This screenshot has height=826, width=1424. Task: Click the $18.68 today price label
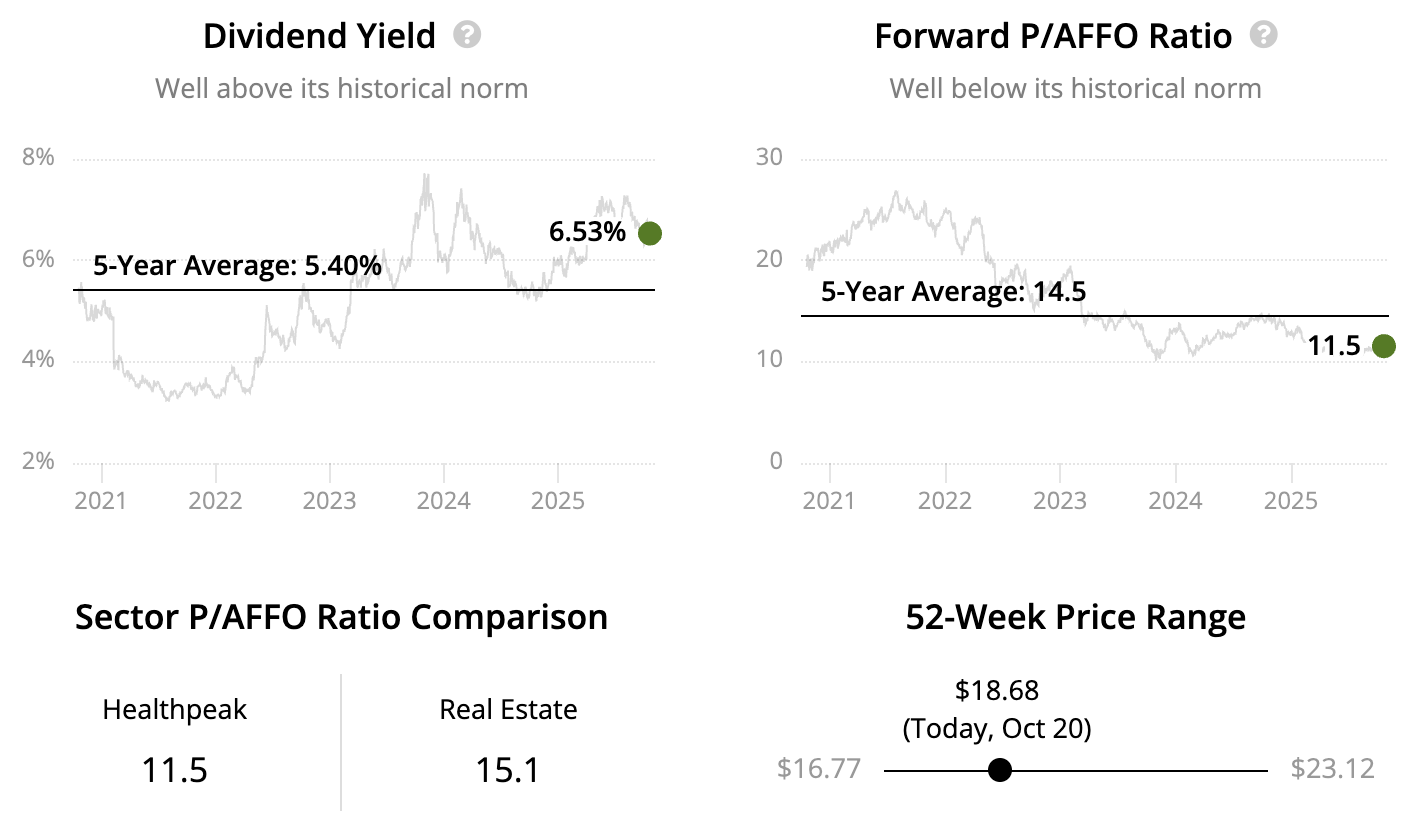[x=997, y=690]
